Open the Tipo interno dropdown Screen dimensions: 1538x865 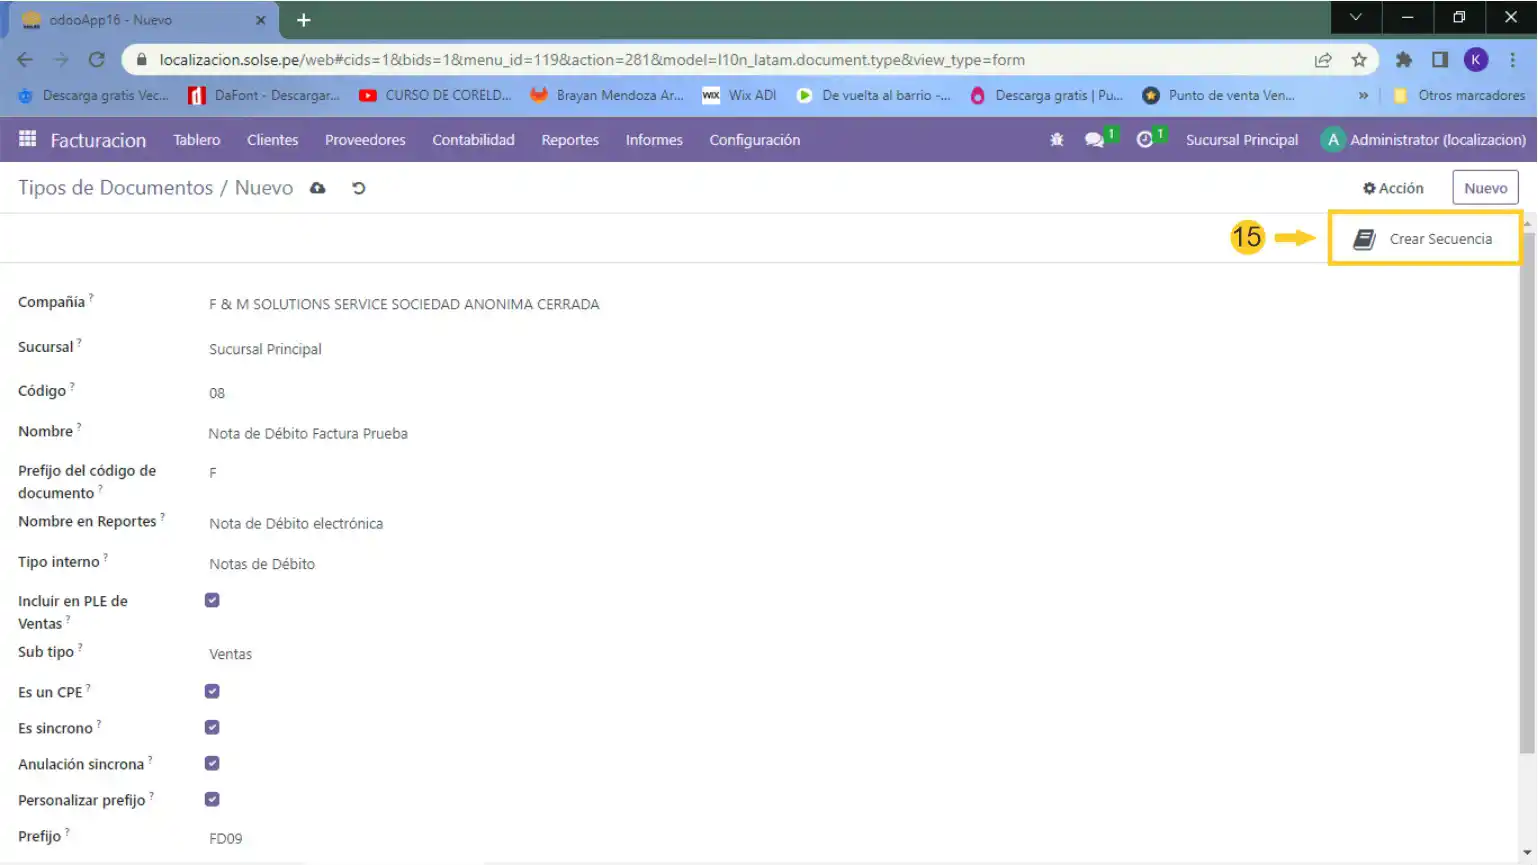(262, 564)
